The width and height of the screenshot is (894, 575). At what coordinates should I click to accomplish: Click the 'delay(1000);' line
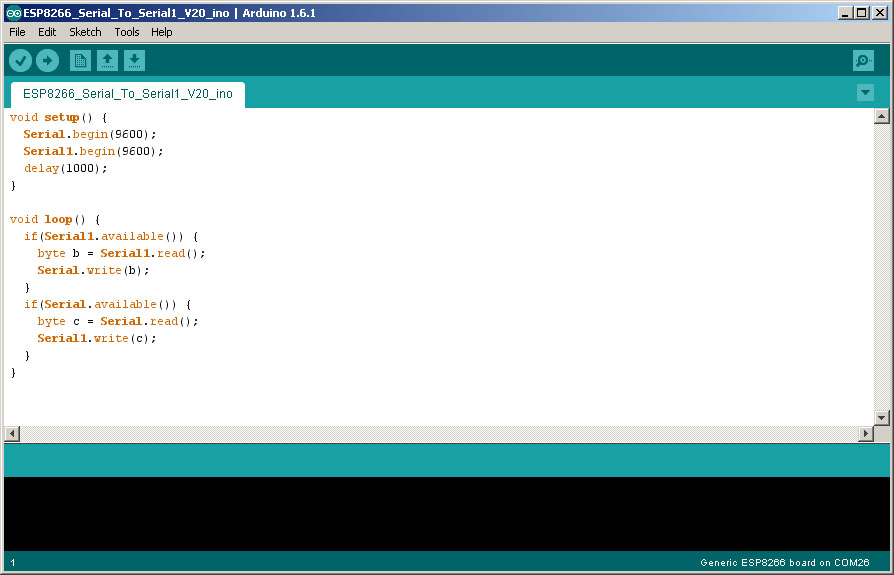pyautogui.click(x=66, y=169)
